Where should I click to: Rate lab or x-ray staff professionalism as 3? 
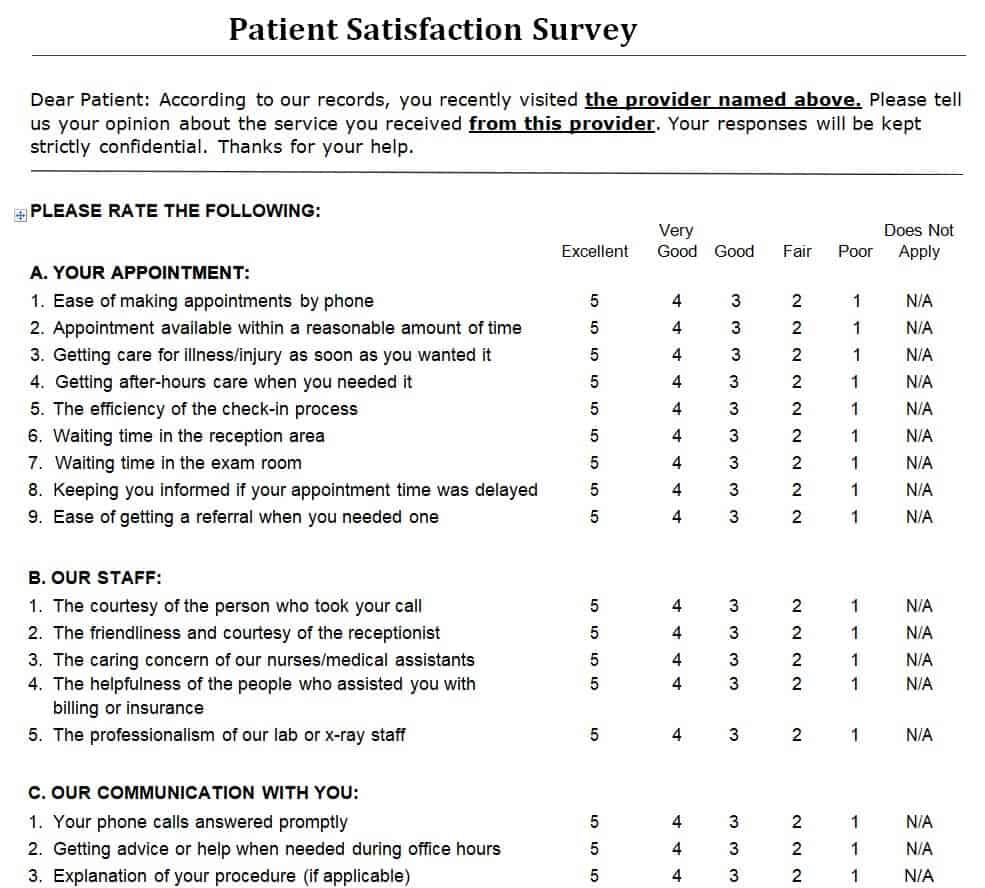(x=734, y=735)
